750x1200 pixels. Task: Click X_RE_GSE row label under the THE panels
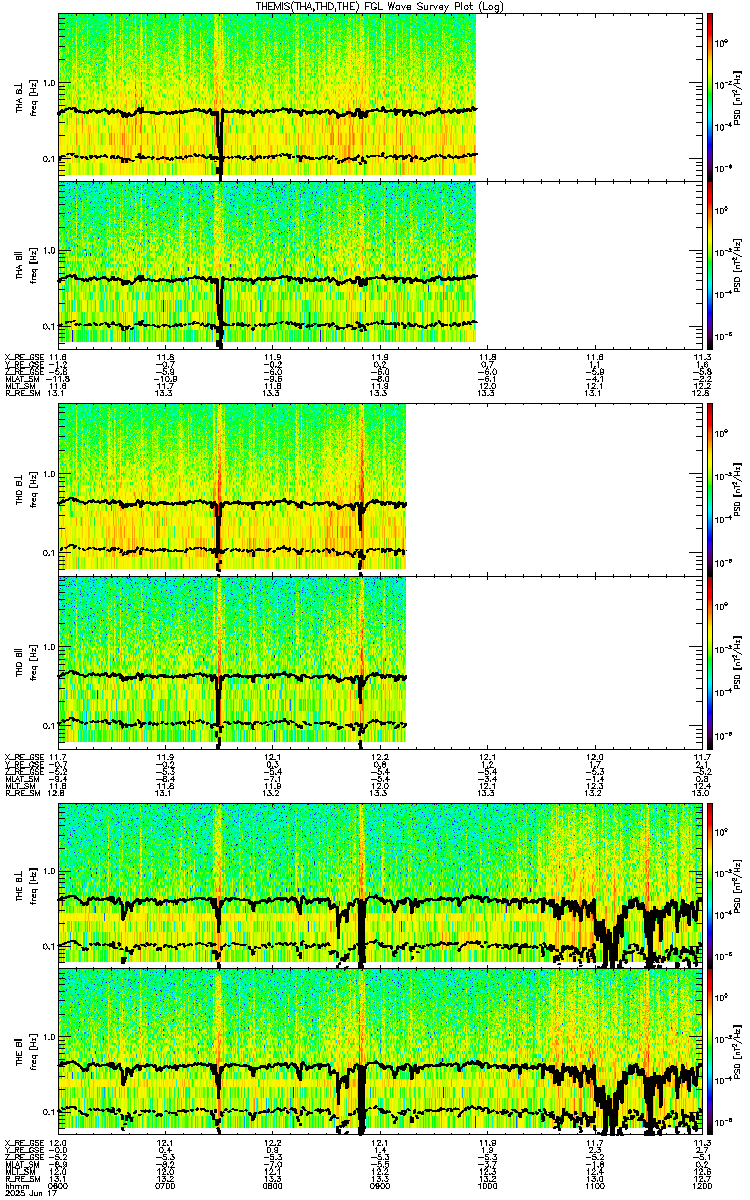pos(24,1143)
